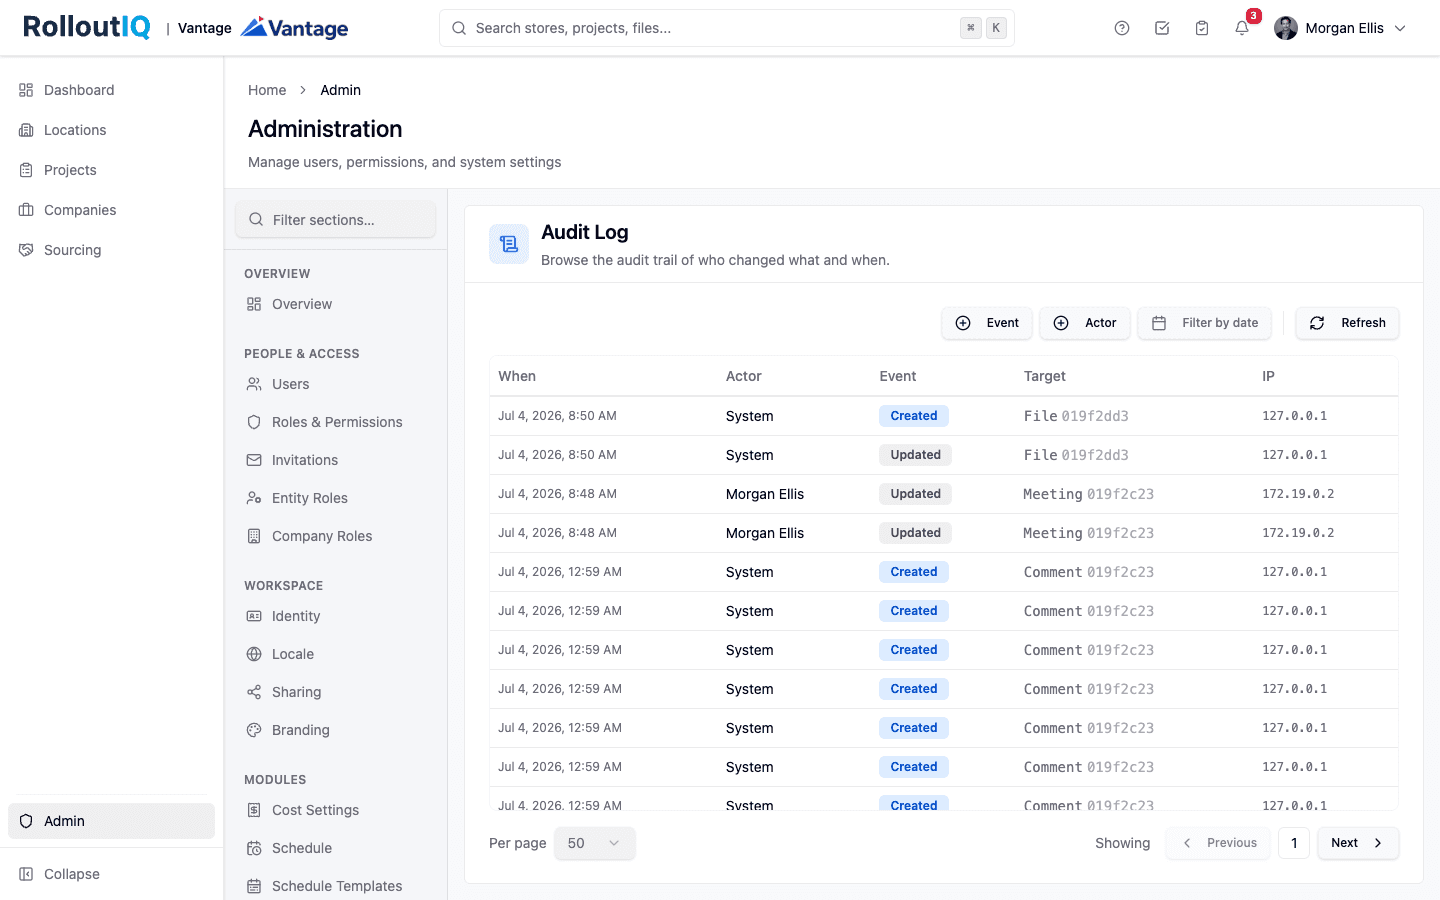
Task: Click first Comment 019f2c23 target
Action: pyautogui.click(x=1088, y=572)
